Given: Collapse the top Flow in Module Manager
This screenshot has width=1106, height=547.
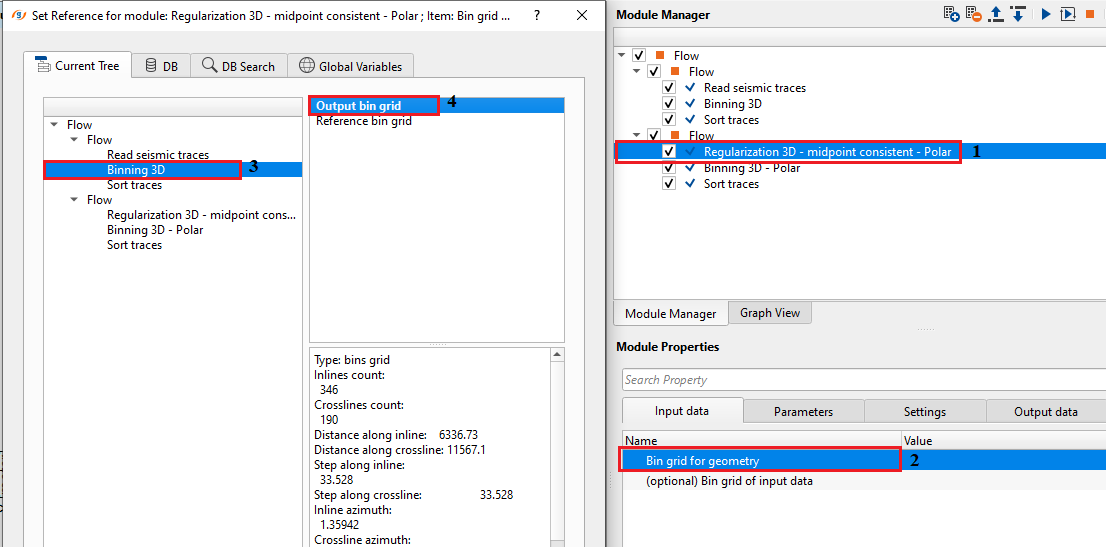Looking at the screenshot, I should click(621, 55).
